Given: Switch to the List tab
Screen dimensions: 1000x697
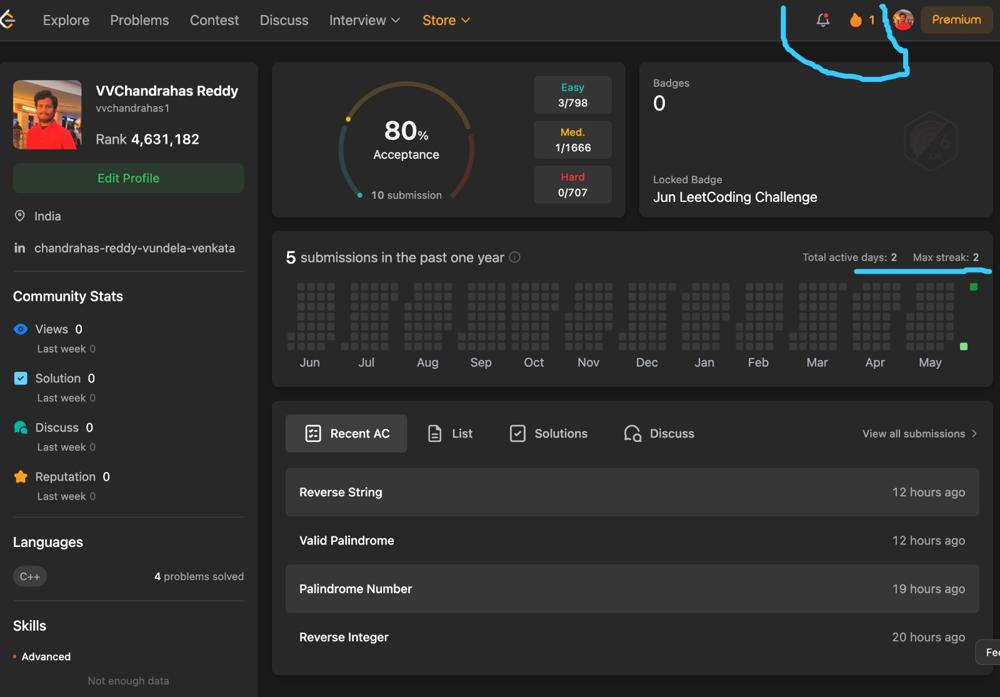Looking at the screenshot, I should click(x=449, y=434).
